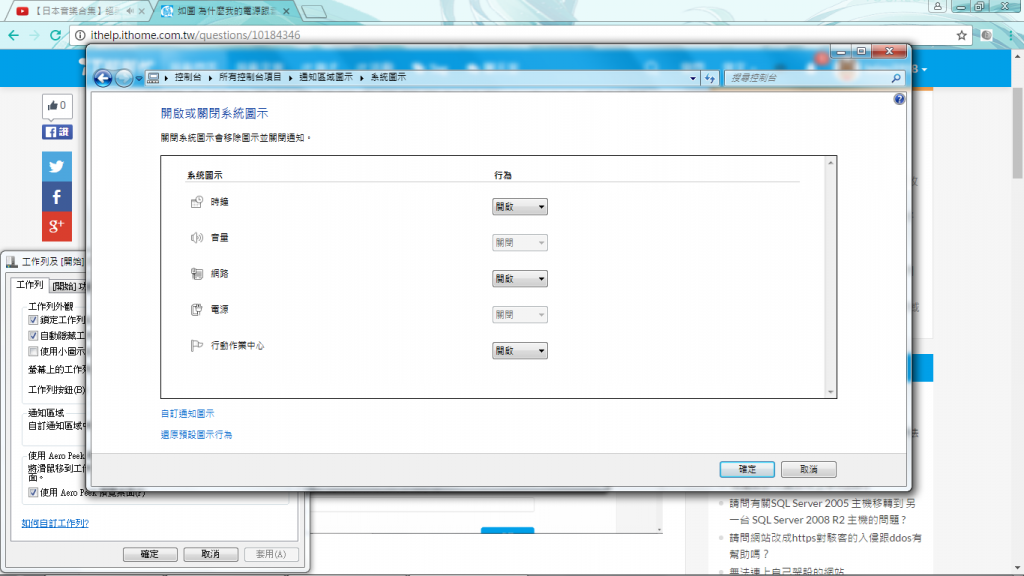Click the Chrome back arrow
Screen dimensions: 1024x576
pos(14,35)
